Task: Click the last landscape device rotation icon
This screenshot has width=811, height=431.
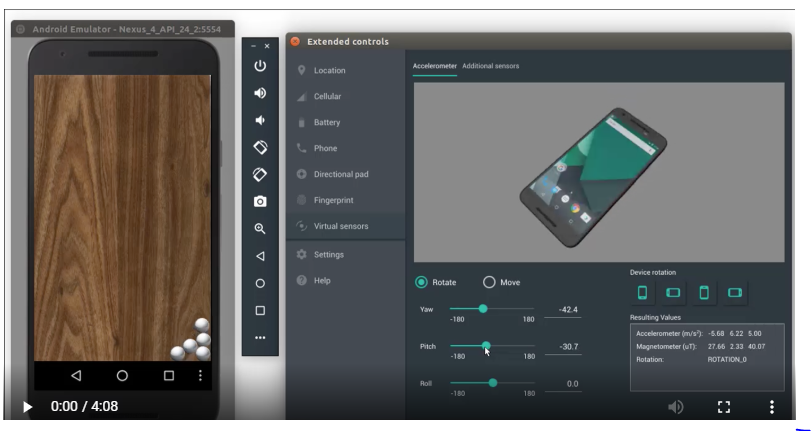Action: point(735,292)
